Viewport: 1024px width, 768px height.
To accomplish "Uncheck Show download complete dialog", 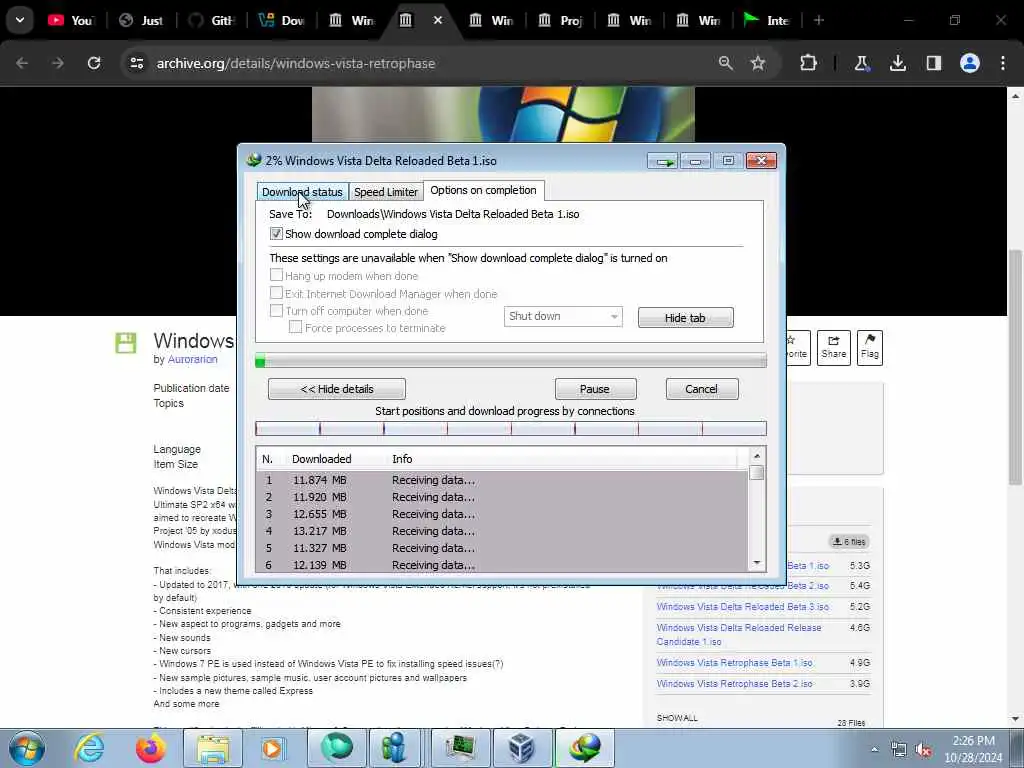I will 276,234.
